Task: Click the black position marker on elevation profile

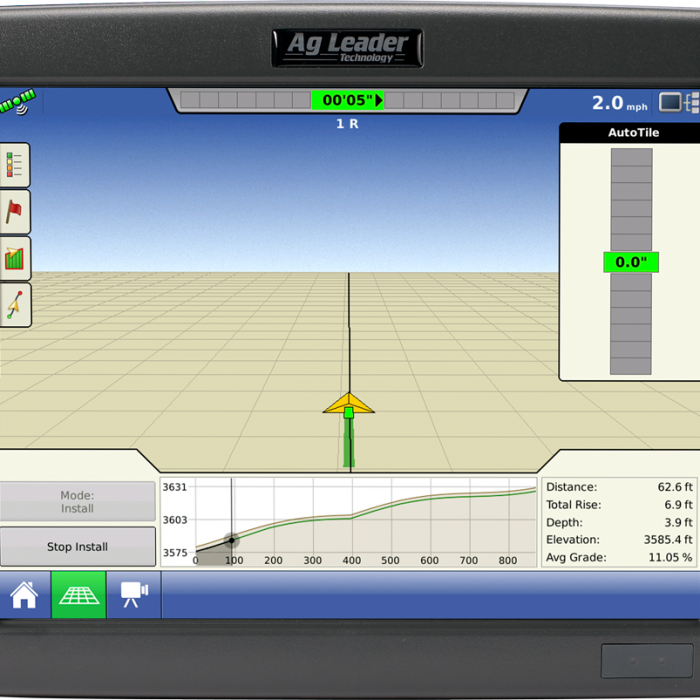Action: point(232,540)
